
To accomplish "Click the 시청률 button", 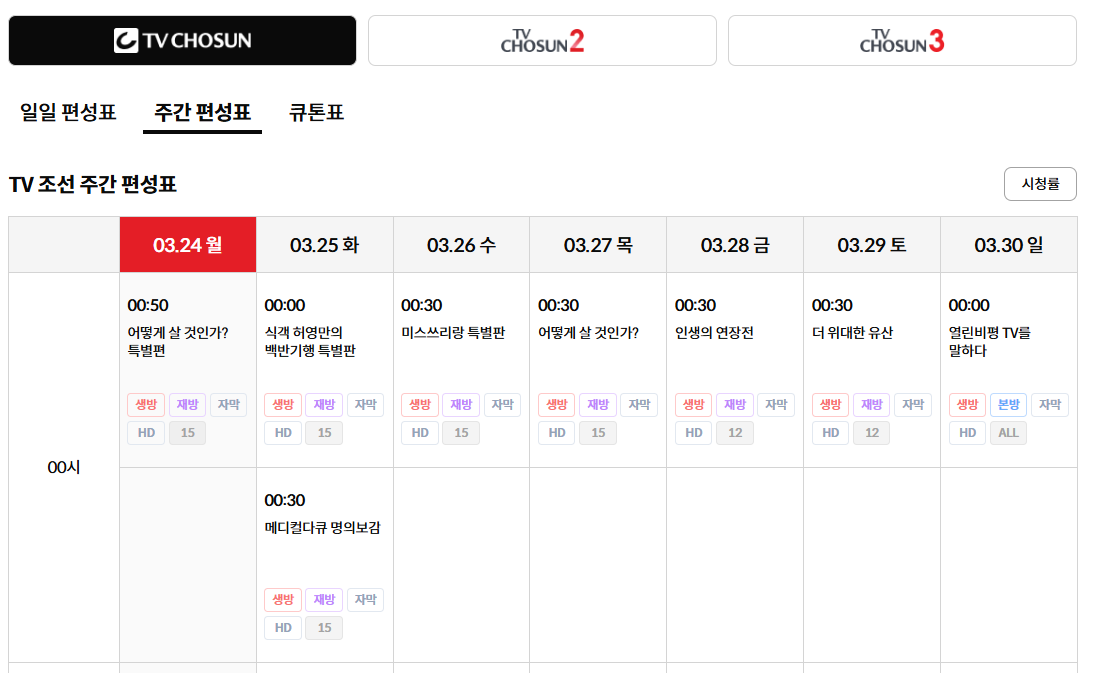I will click(x=1040, y=184).
